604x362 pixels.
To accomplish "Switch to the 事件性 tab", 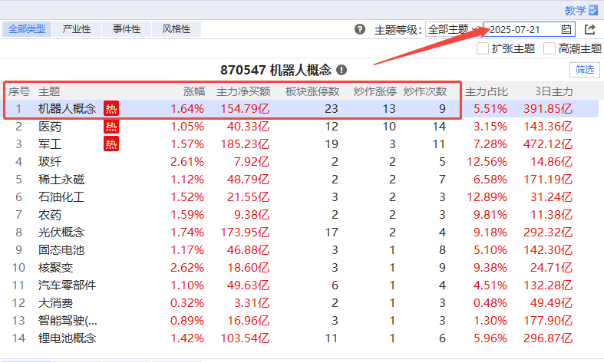I will pos(126,29).
